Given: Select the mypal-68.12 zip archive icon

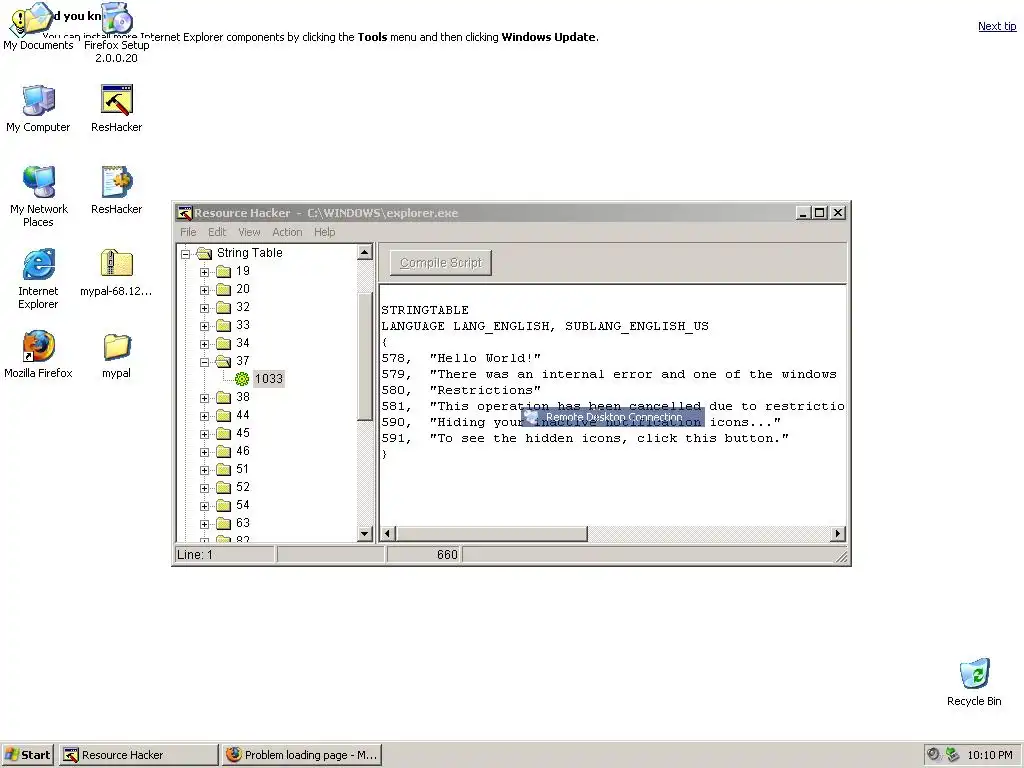Looking at the screenshot, I should point(116,264).
